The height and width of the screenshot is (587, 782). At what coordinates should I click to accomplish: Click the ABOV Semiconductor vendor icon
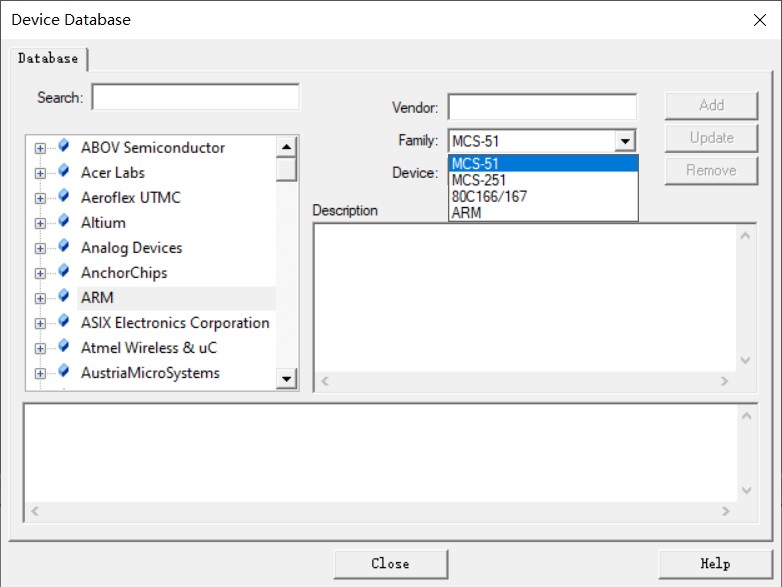click(63, 146)
